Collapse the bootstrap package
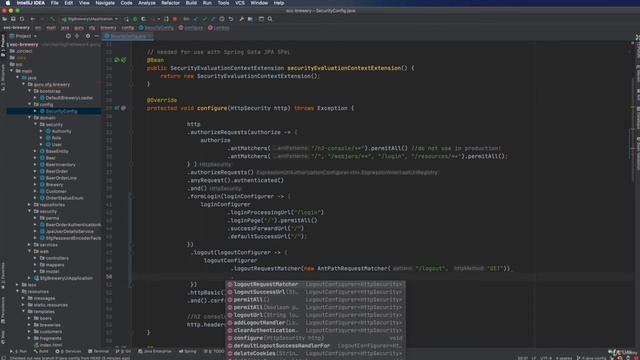Screen dimensions: 640x360 click(x=30, y=91)
